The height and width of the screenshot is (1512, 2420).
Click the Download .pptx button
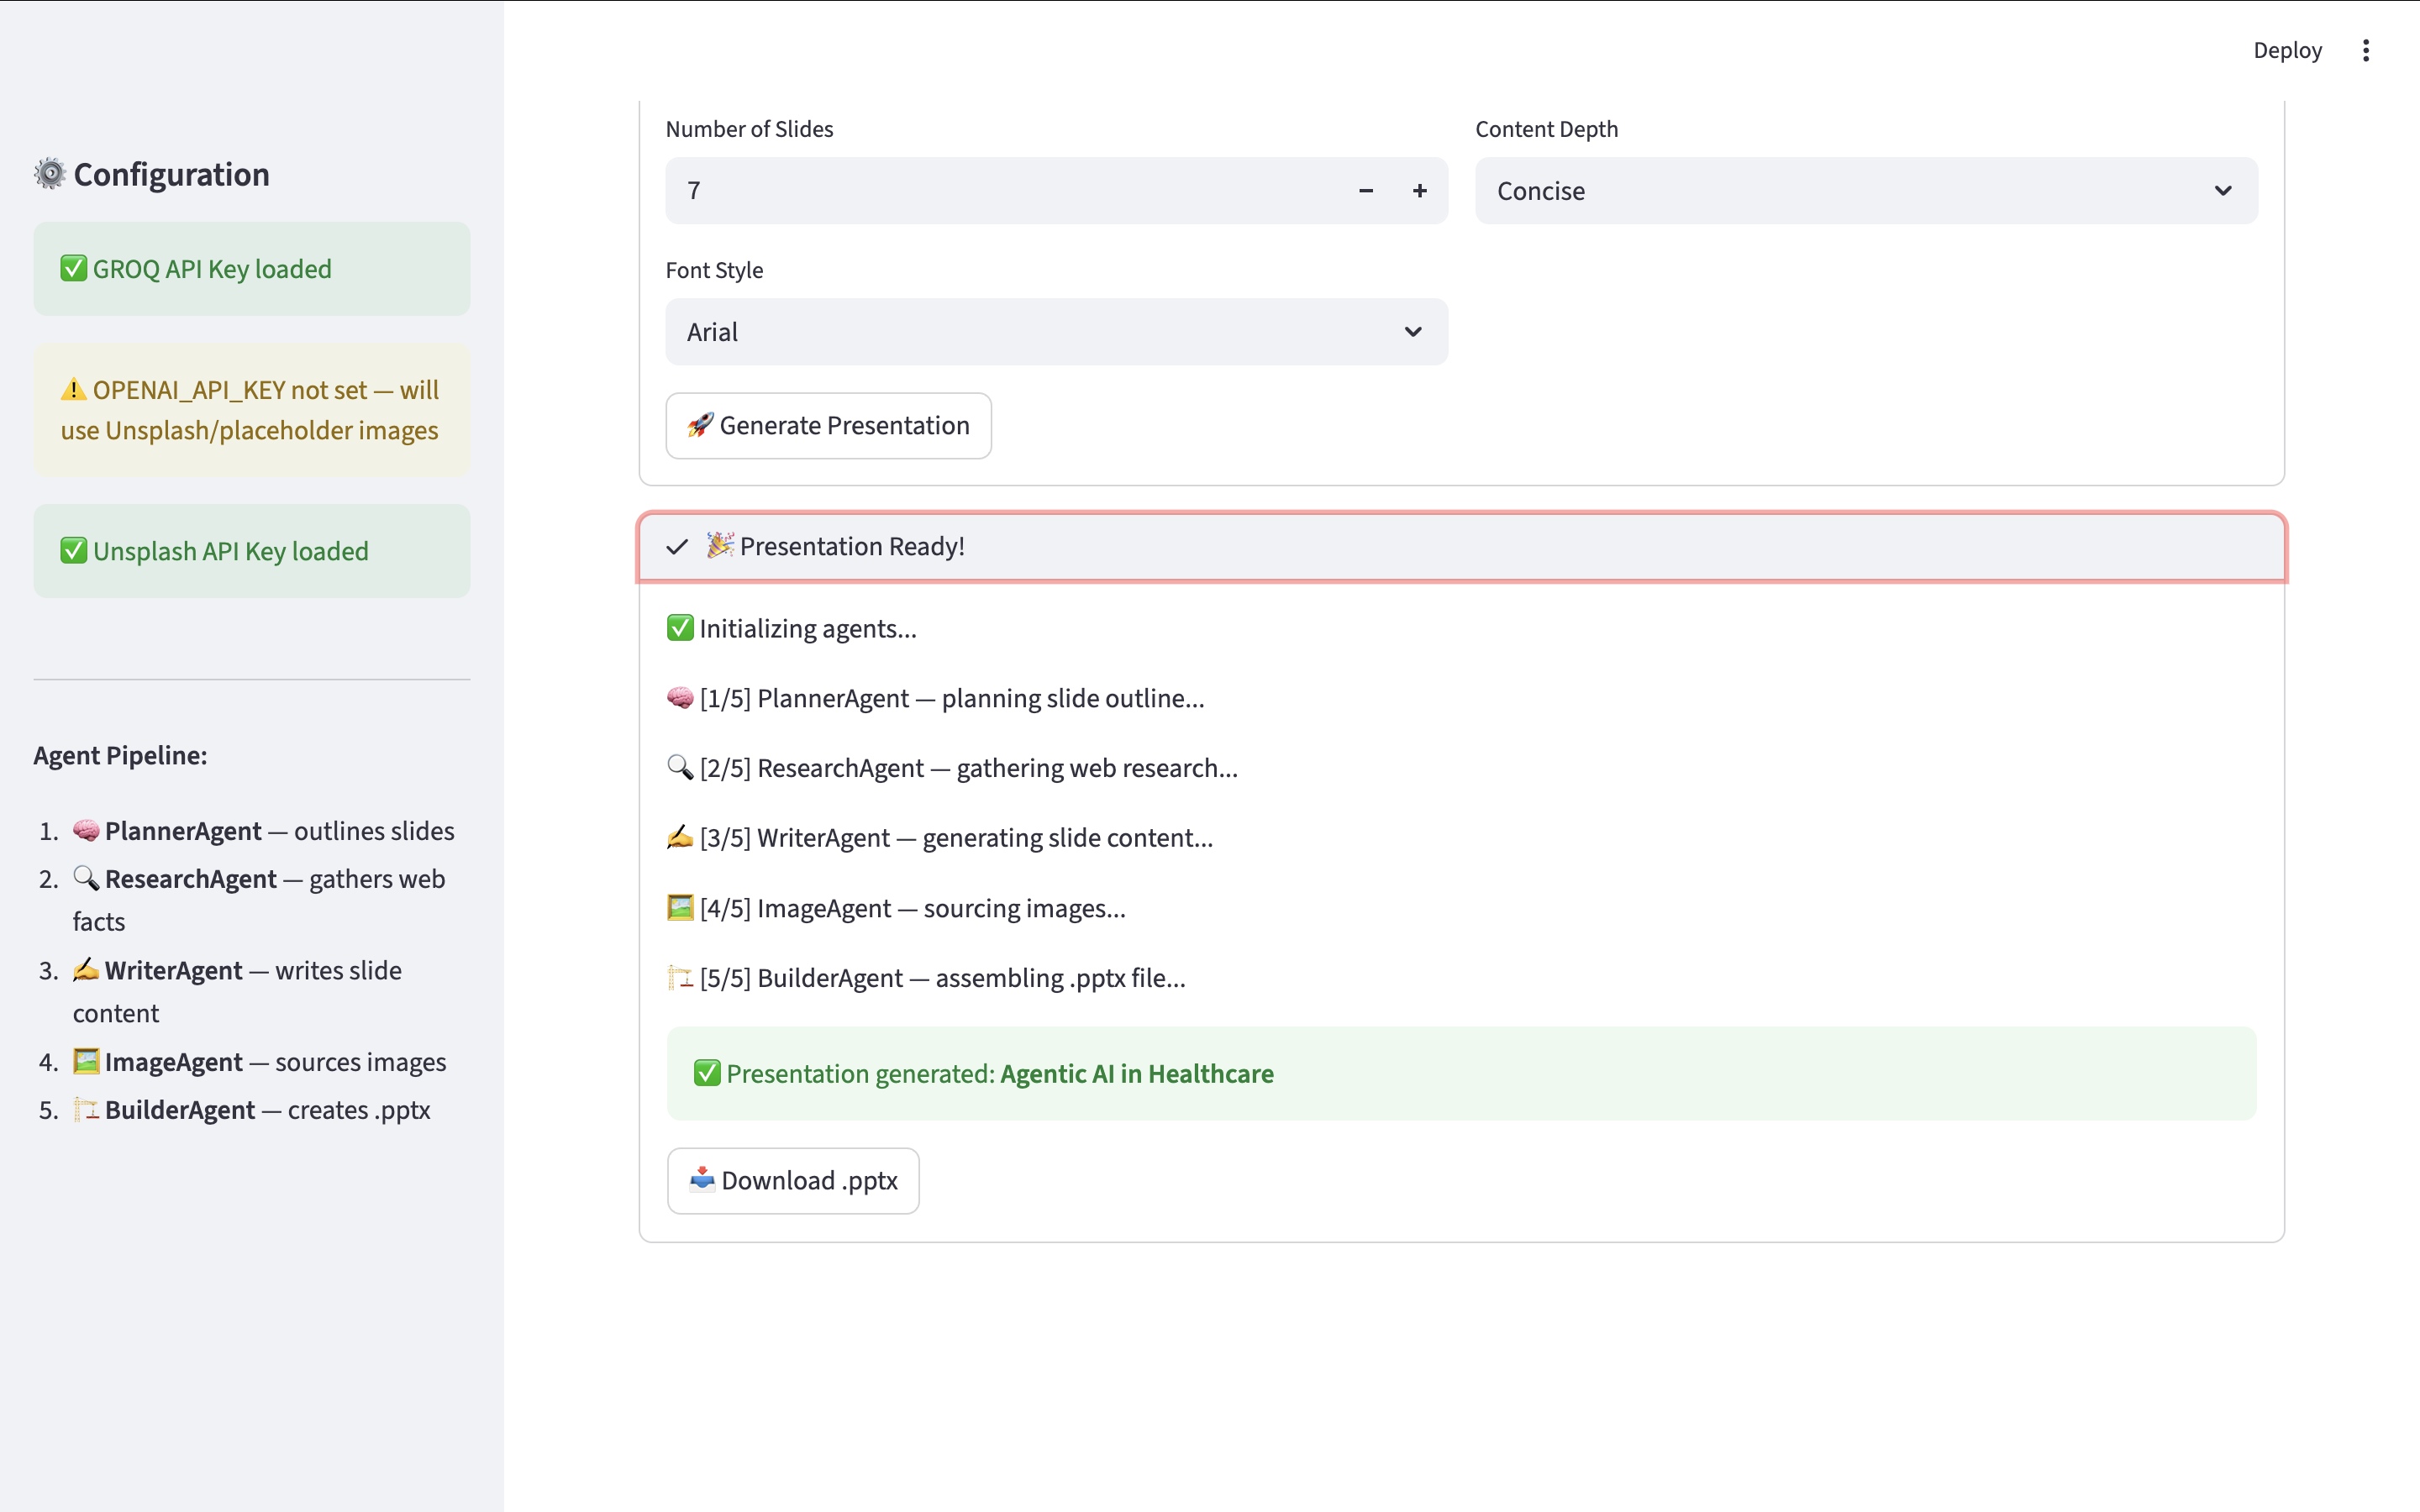793,1181
